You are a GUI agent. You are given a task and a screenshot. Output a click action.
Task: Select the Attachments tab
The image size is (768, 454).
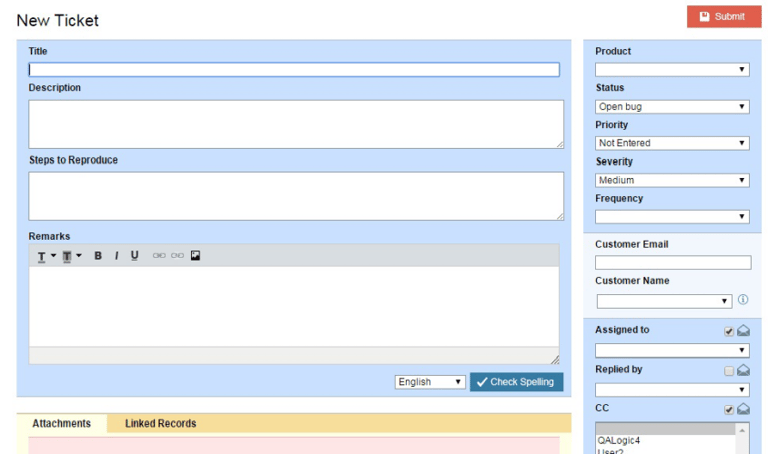point(61,424)
